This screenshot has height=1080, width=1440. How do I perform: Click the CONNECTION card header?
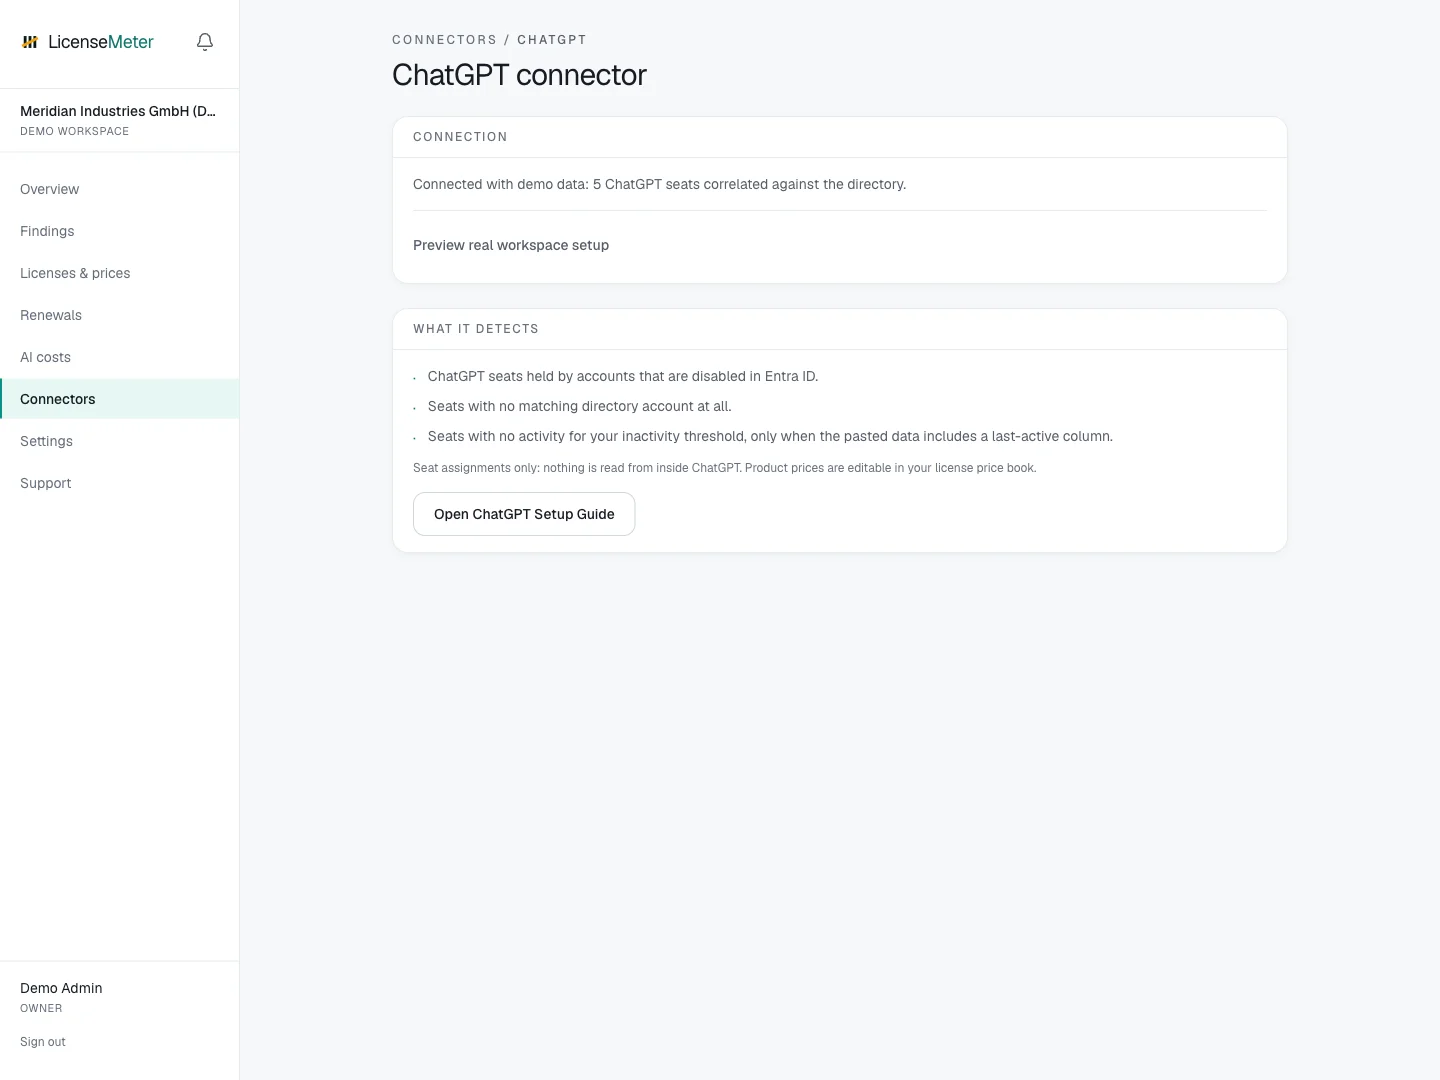tap(460, 137)
